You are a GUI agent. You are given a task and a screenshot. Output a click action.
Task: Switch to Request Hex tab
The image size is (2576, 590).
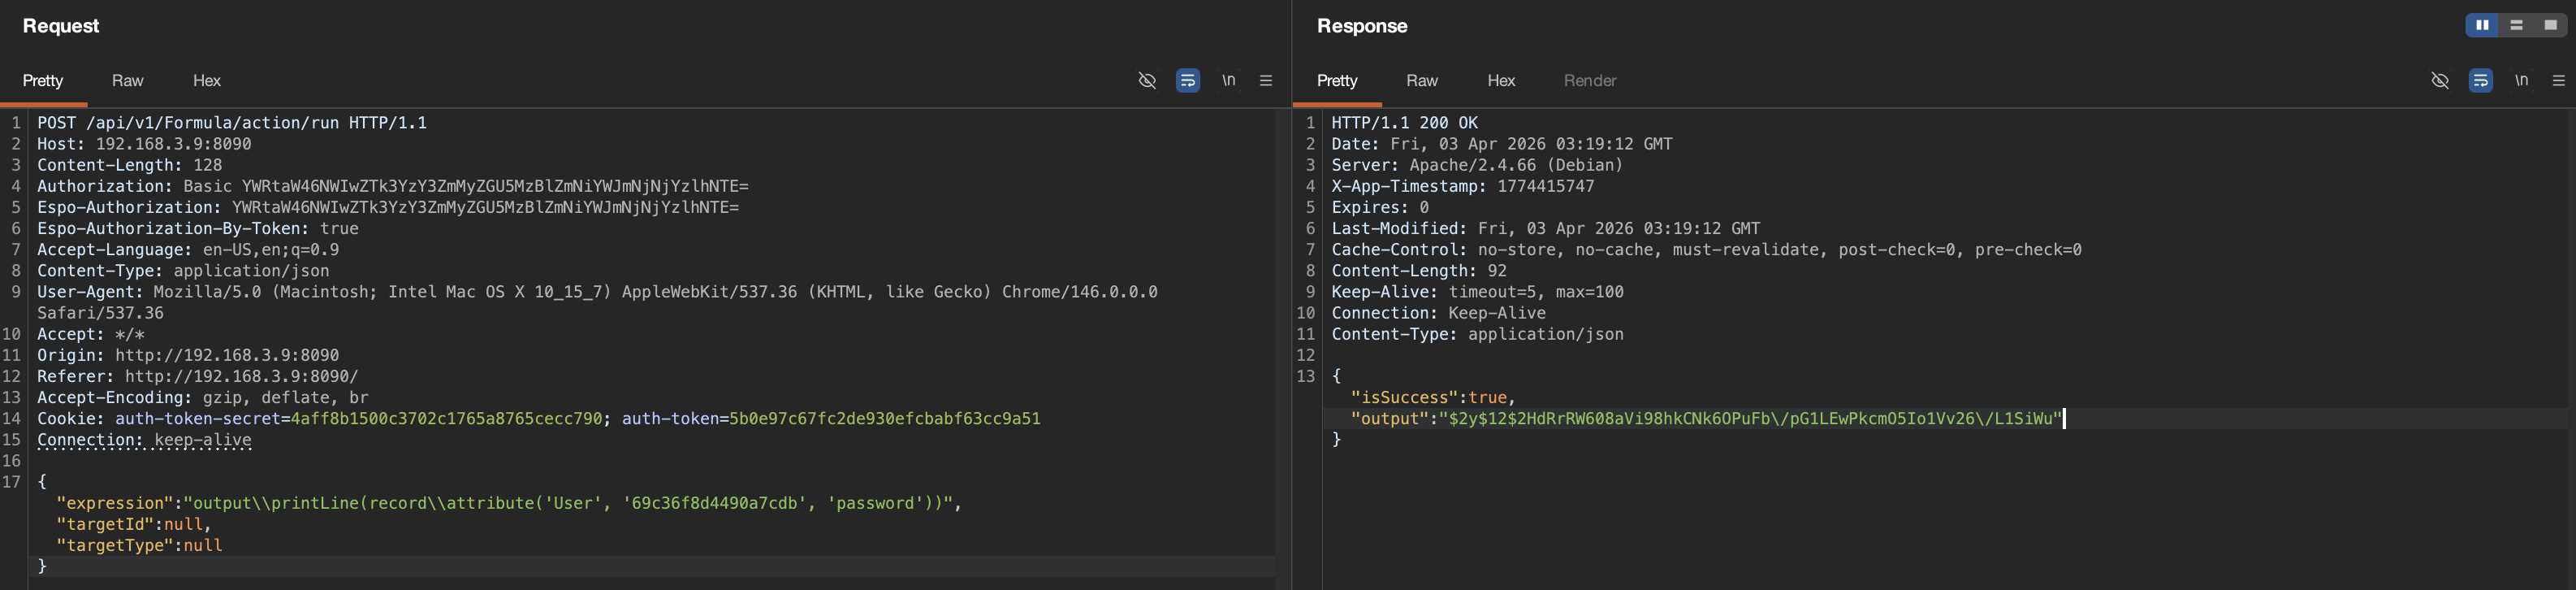click(207, 80)
